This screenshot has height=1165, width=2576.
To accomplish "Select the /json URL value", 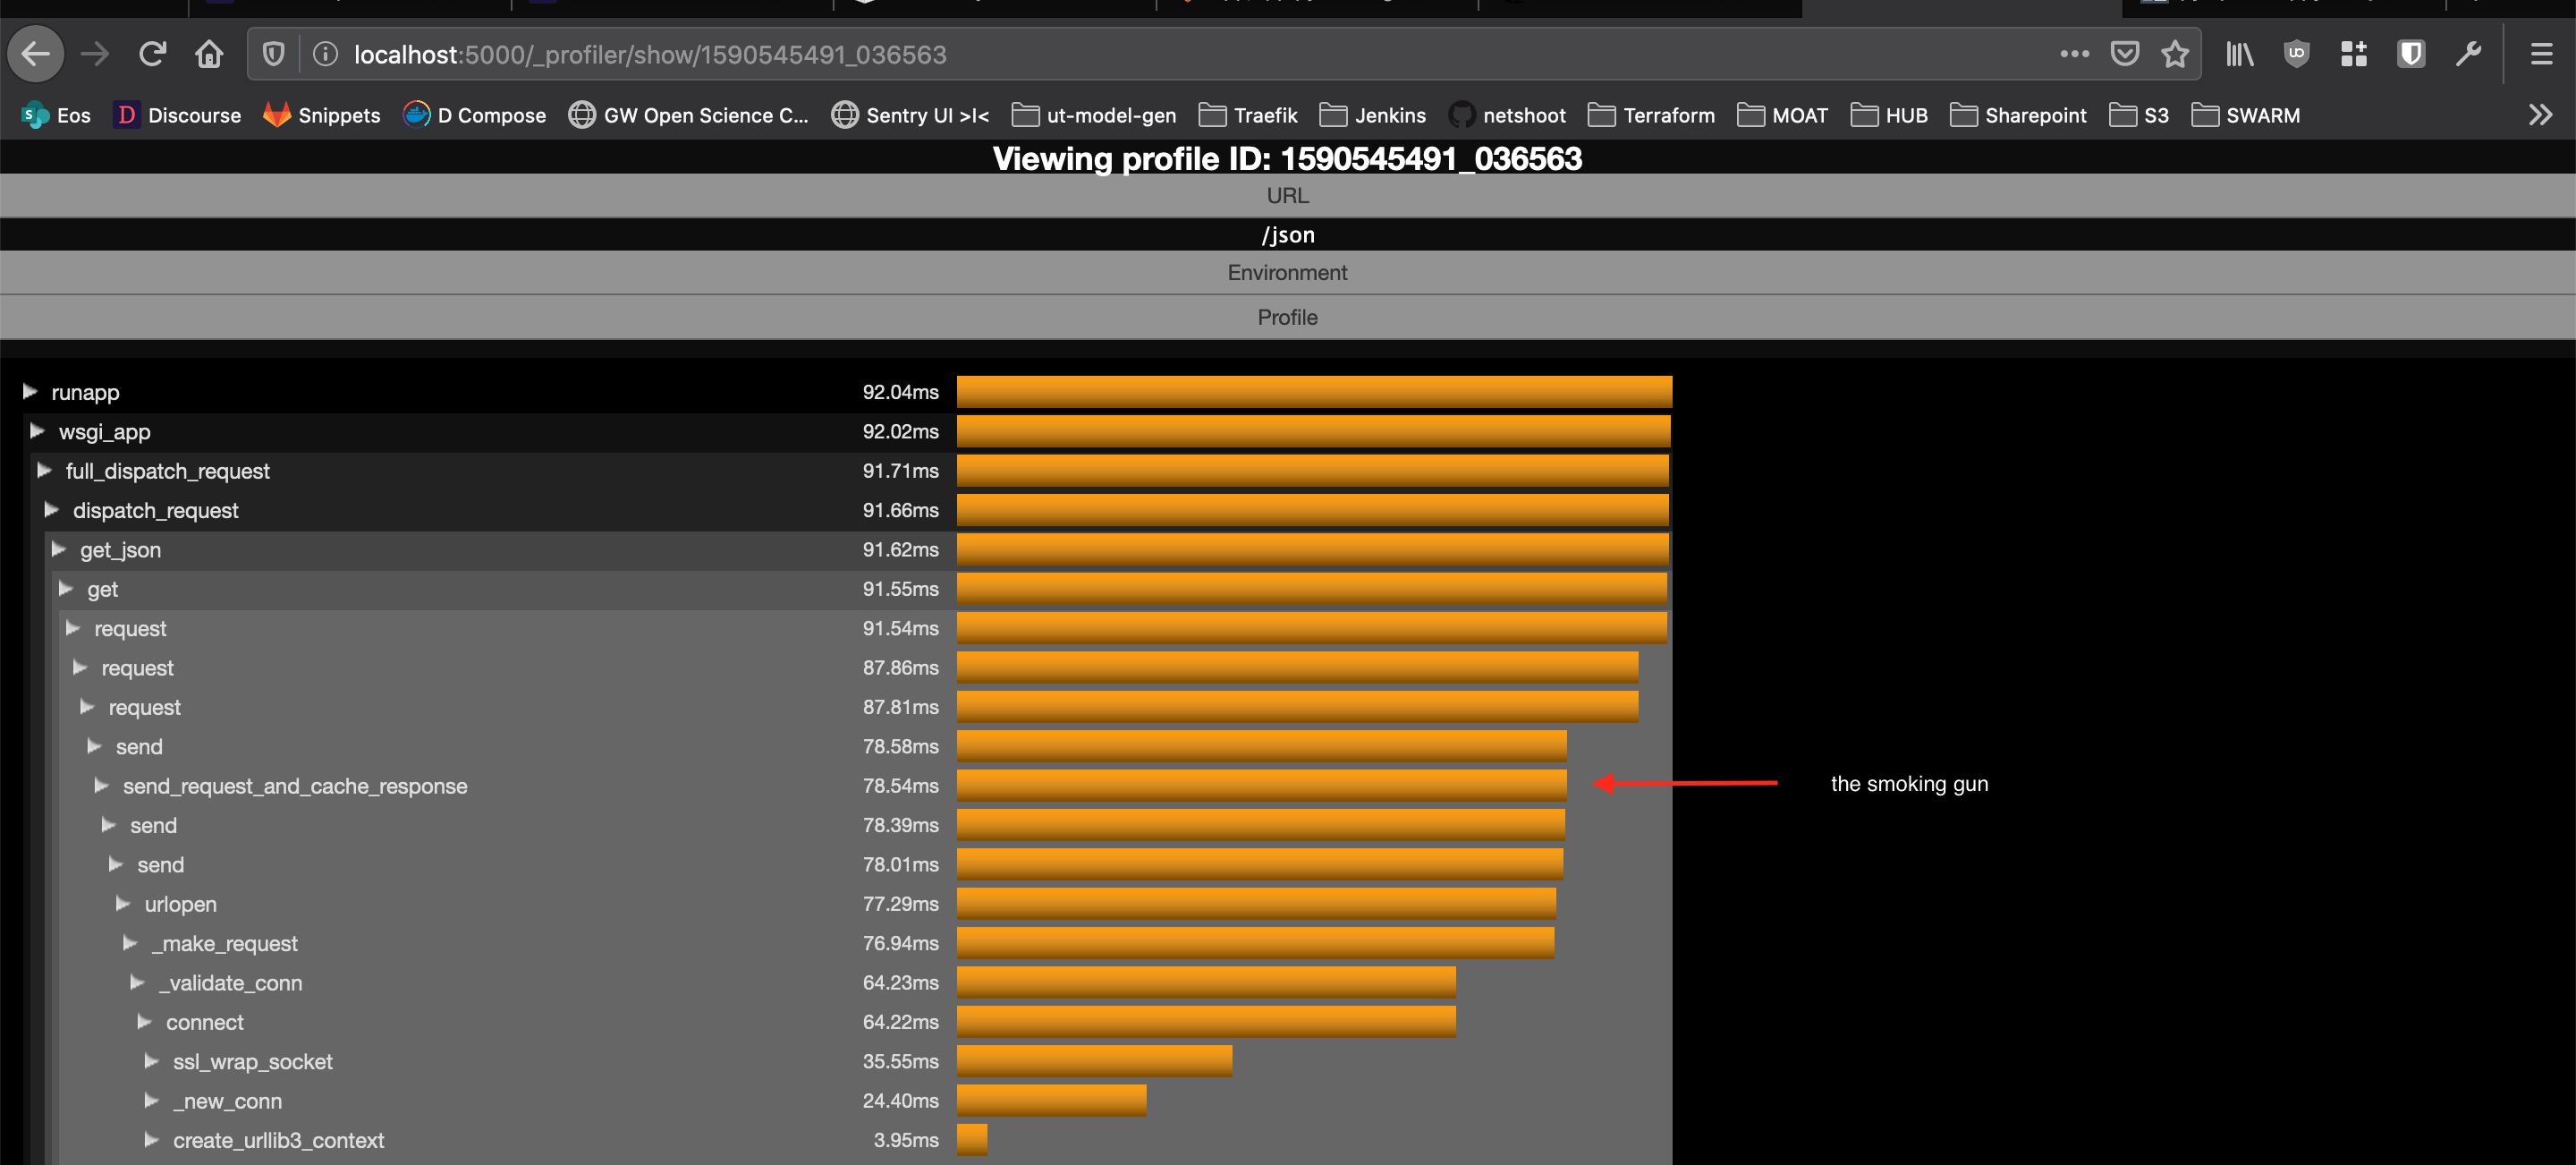I will 1288,235.
